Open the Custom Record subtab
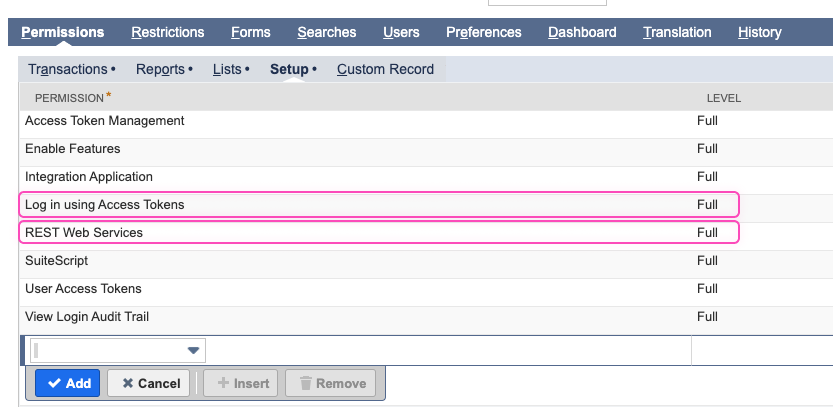The height and width of the screenshot is (407, 833). pyautogui.click(x=385, y=69)
